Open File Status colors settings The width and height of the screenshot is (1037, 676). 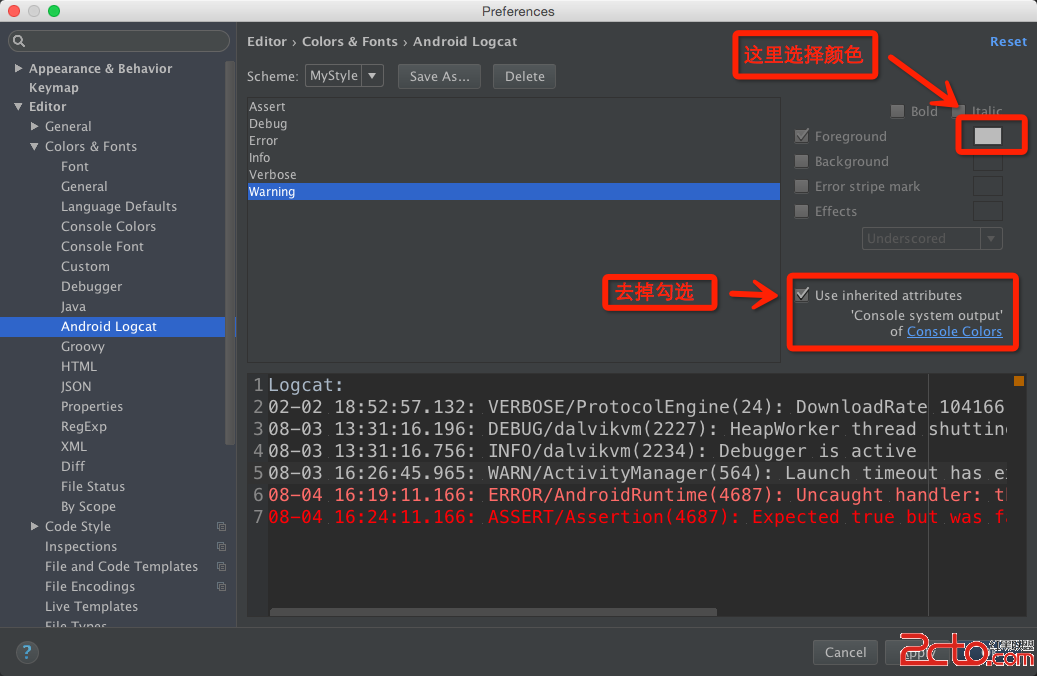click(93, 486)
